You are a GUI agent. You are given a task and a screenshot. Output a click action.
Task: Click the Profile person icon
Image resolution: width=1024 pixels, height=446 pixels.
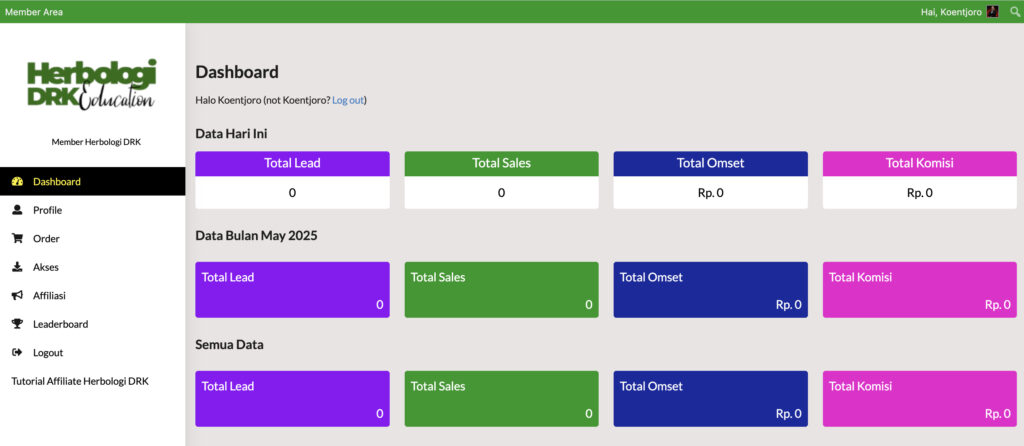(x=18, y=210)
